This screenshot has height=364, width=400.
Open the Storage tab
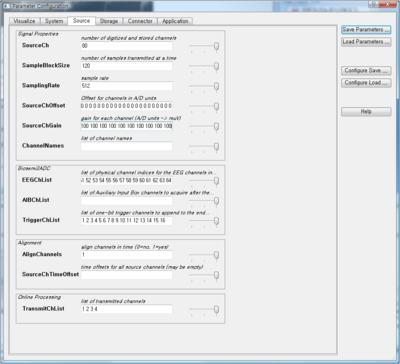[x=109, y=21]
